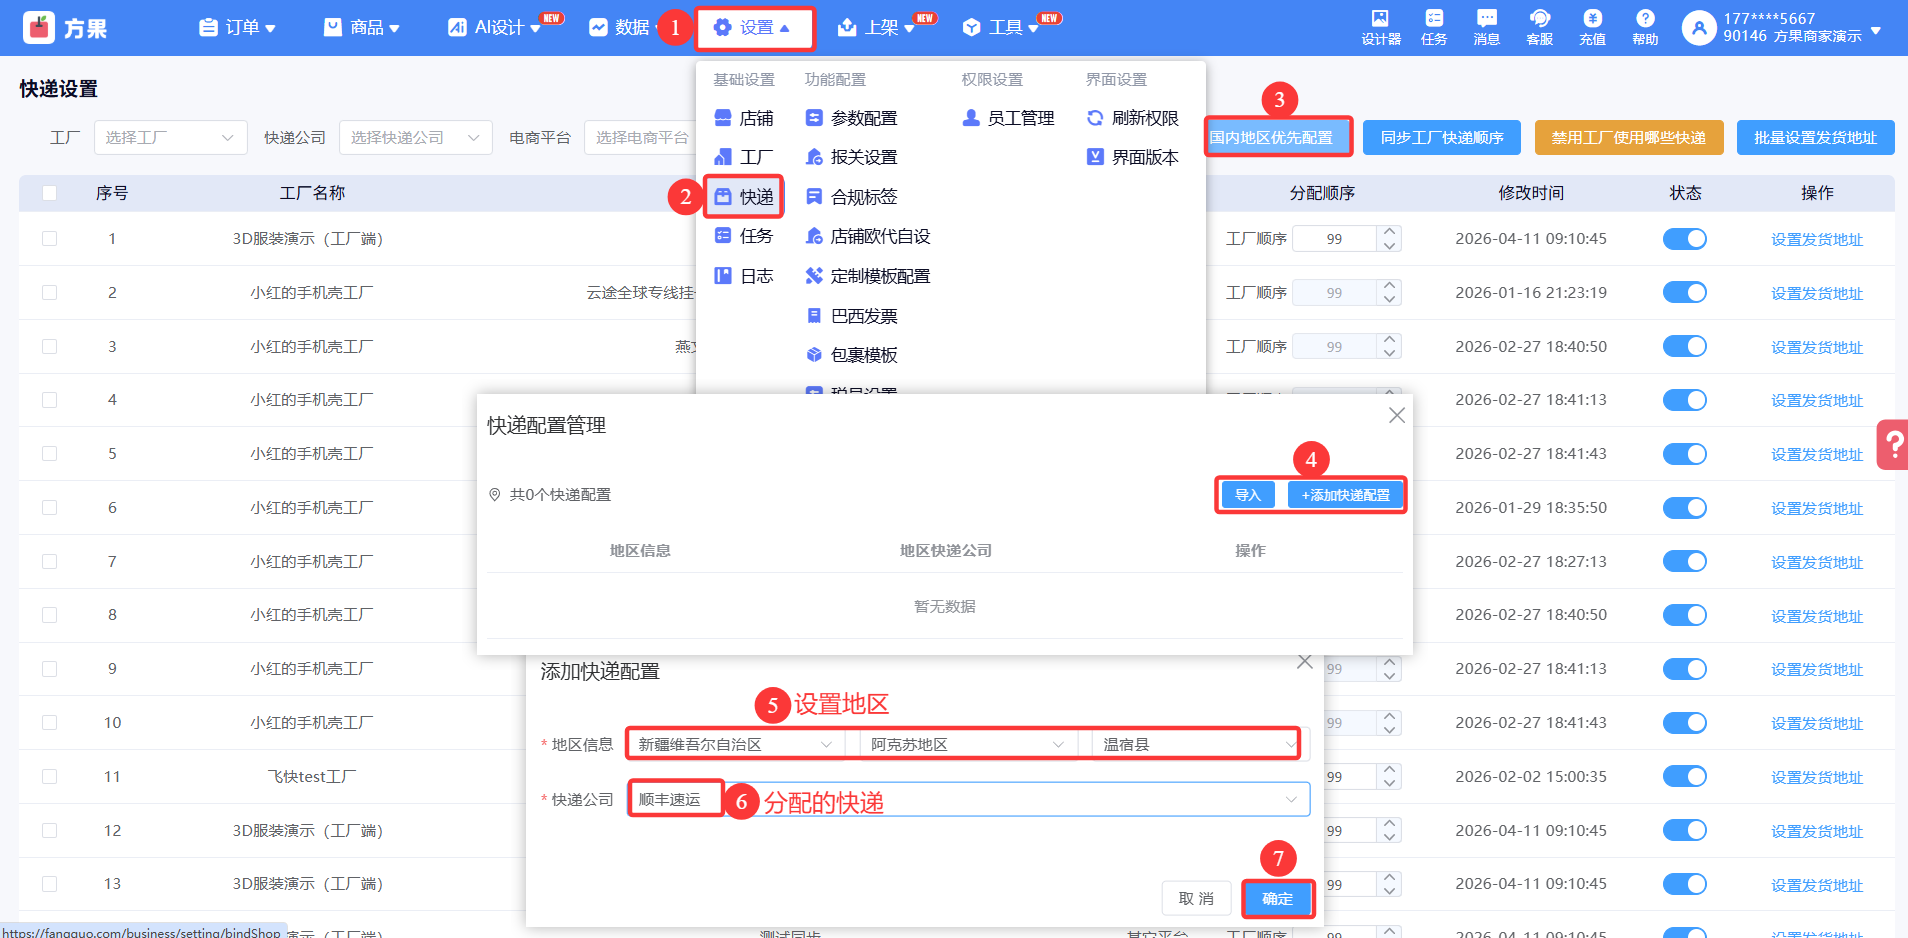Check the checkbox for row 5
This screenshot has width=1908, height=938.
[49, 454]
